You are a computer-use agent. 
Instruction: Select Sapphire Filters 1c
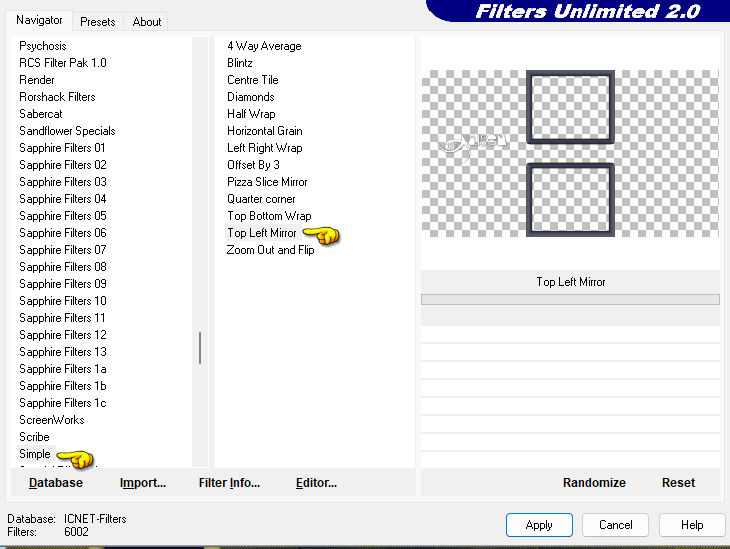[x=63, y=403]
